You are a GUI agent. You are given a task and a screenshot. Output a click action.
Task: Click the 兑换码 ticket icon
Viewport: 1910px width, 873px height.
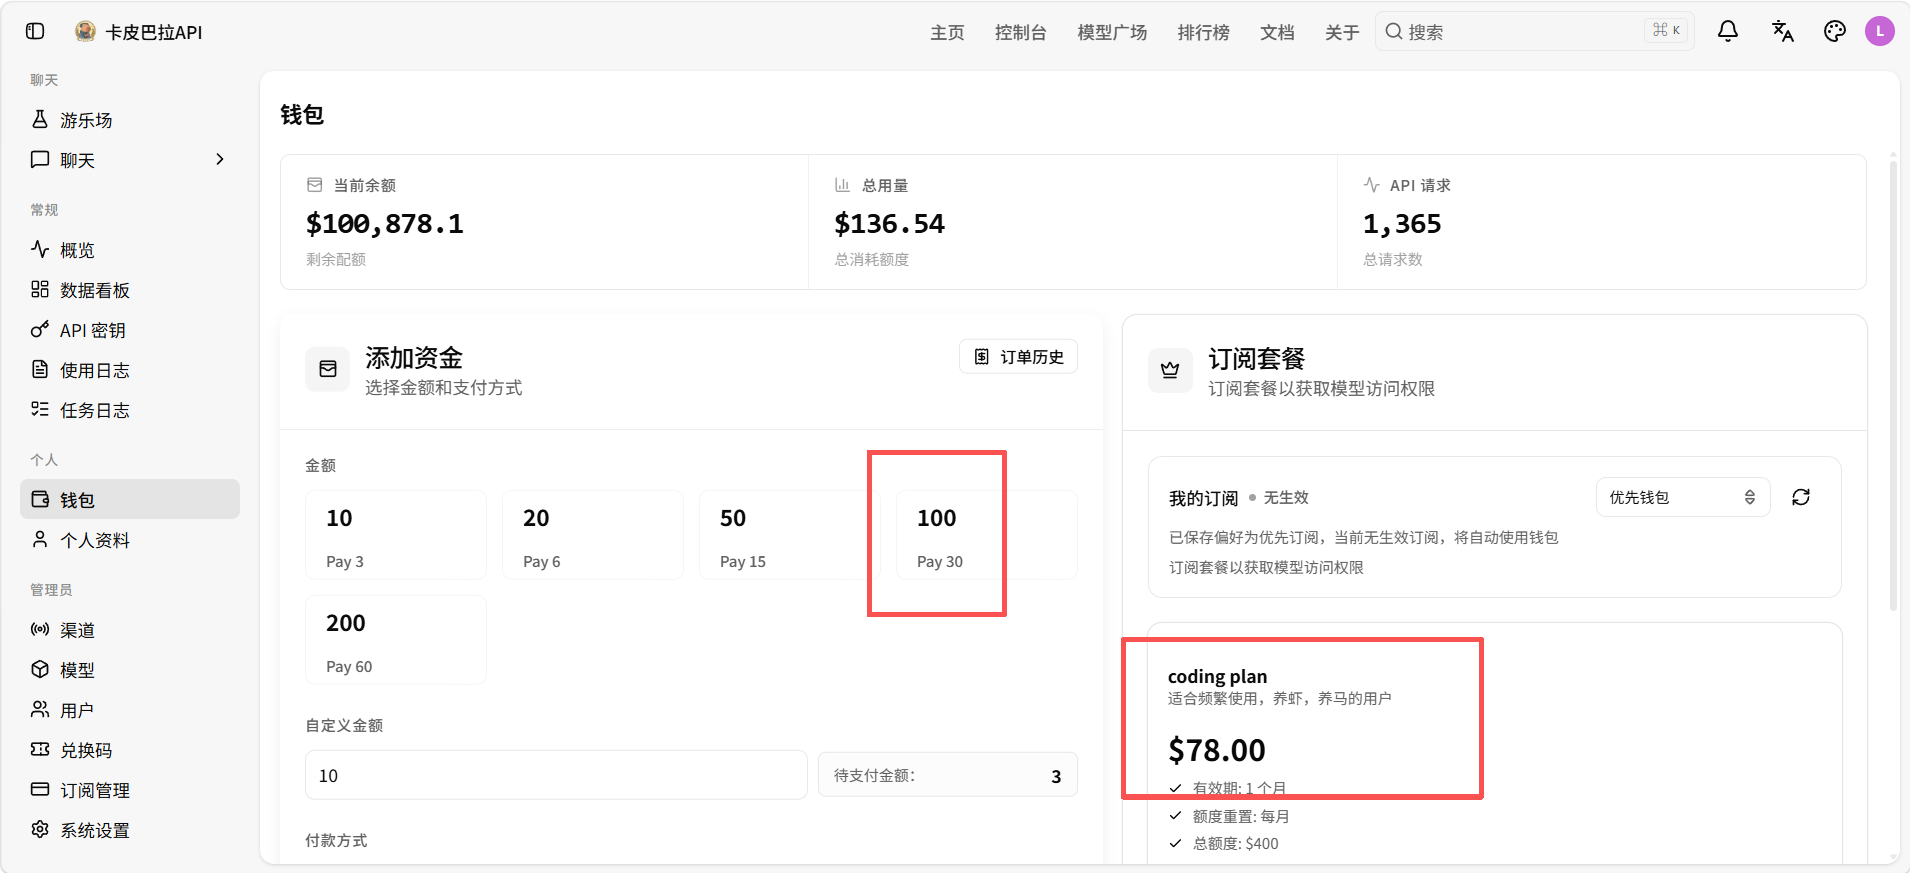point(40,749)
